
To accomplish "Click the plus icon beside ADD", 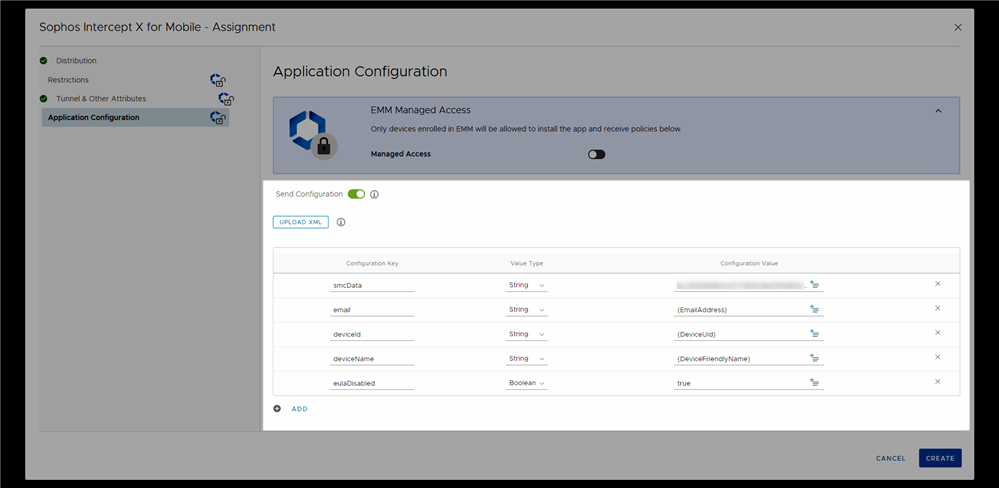I will (x=277, y=409).
